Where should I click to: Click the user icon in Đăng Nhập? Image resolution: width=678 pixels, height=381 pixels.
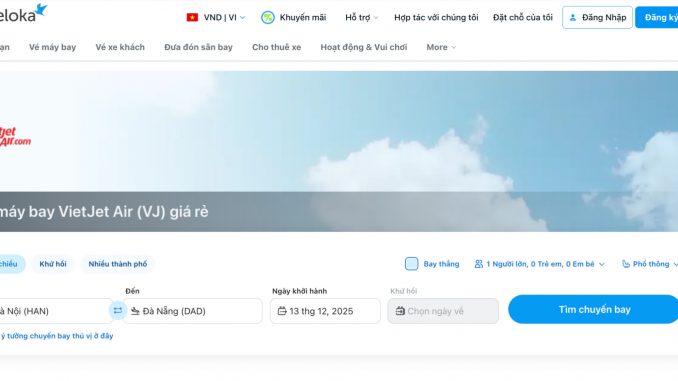(572, 18)
